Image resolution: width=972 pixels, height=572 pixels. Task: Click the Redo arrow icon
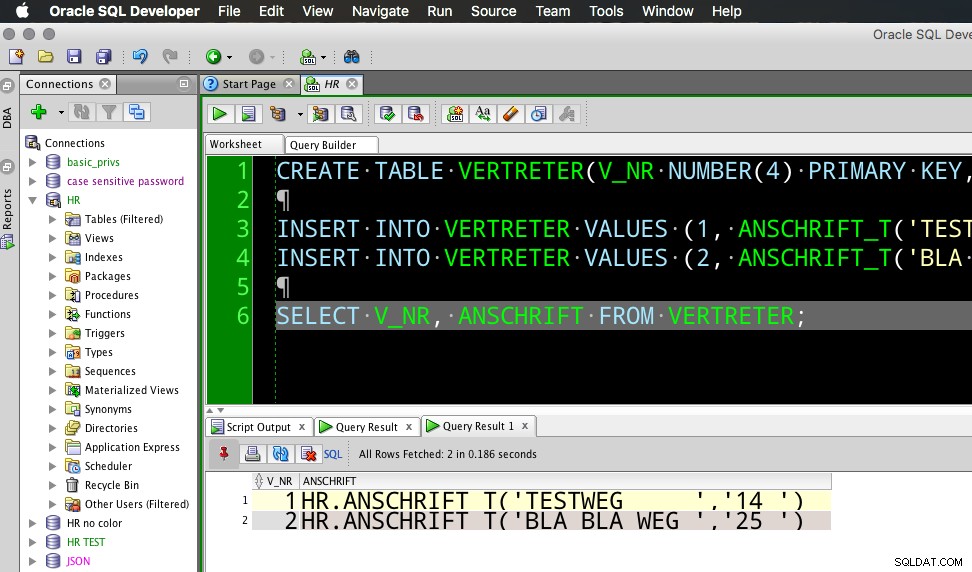[x=169, y=57]
